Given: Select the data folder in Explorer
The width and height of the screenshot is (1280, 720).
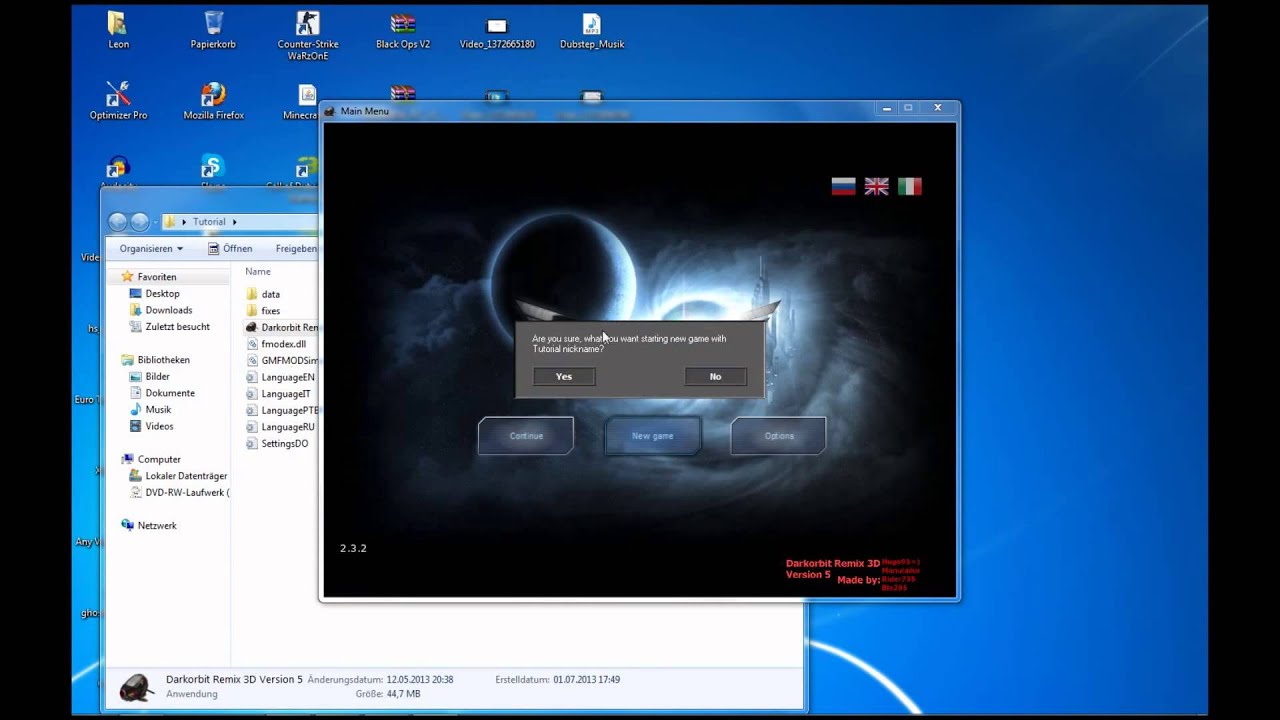Looking at the screenshot, I should coord(263,294).
